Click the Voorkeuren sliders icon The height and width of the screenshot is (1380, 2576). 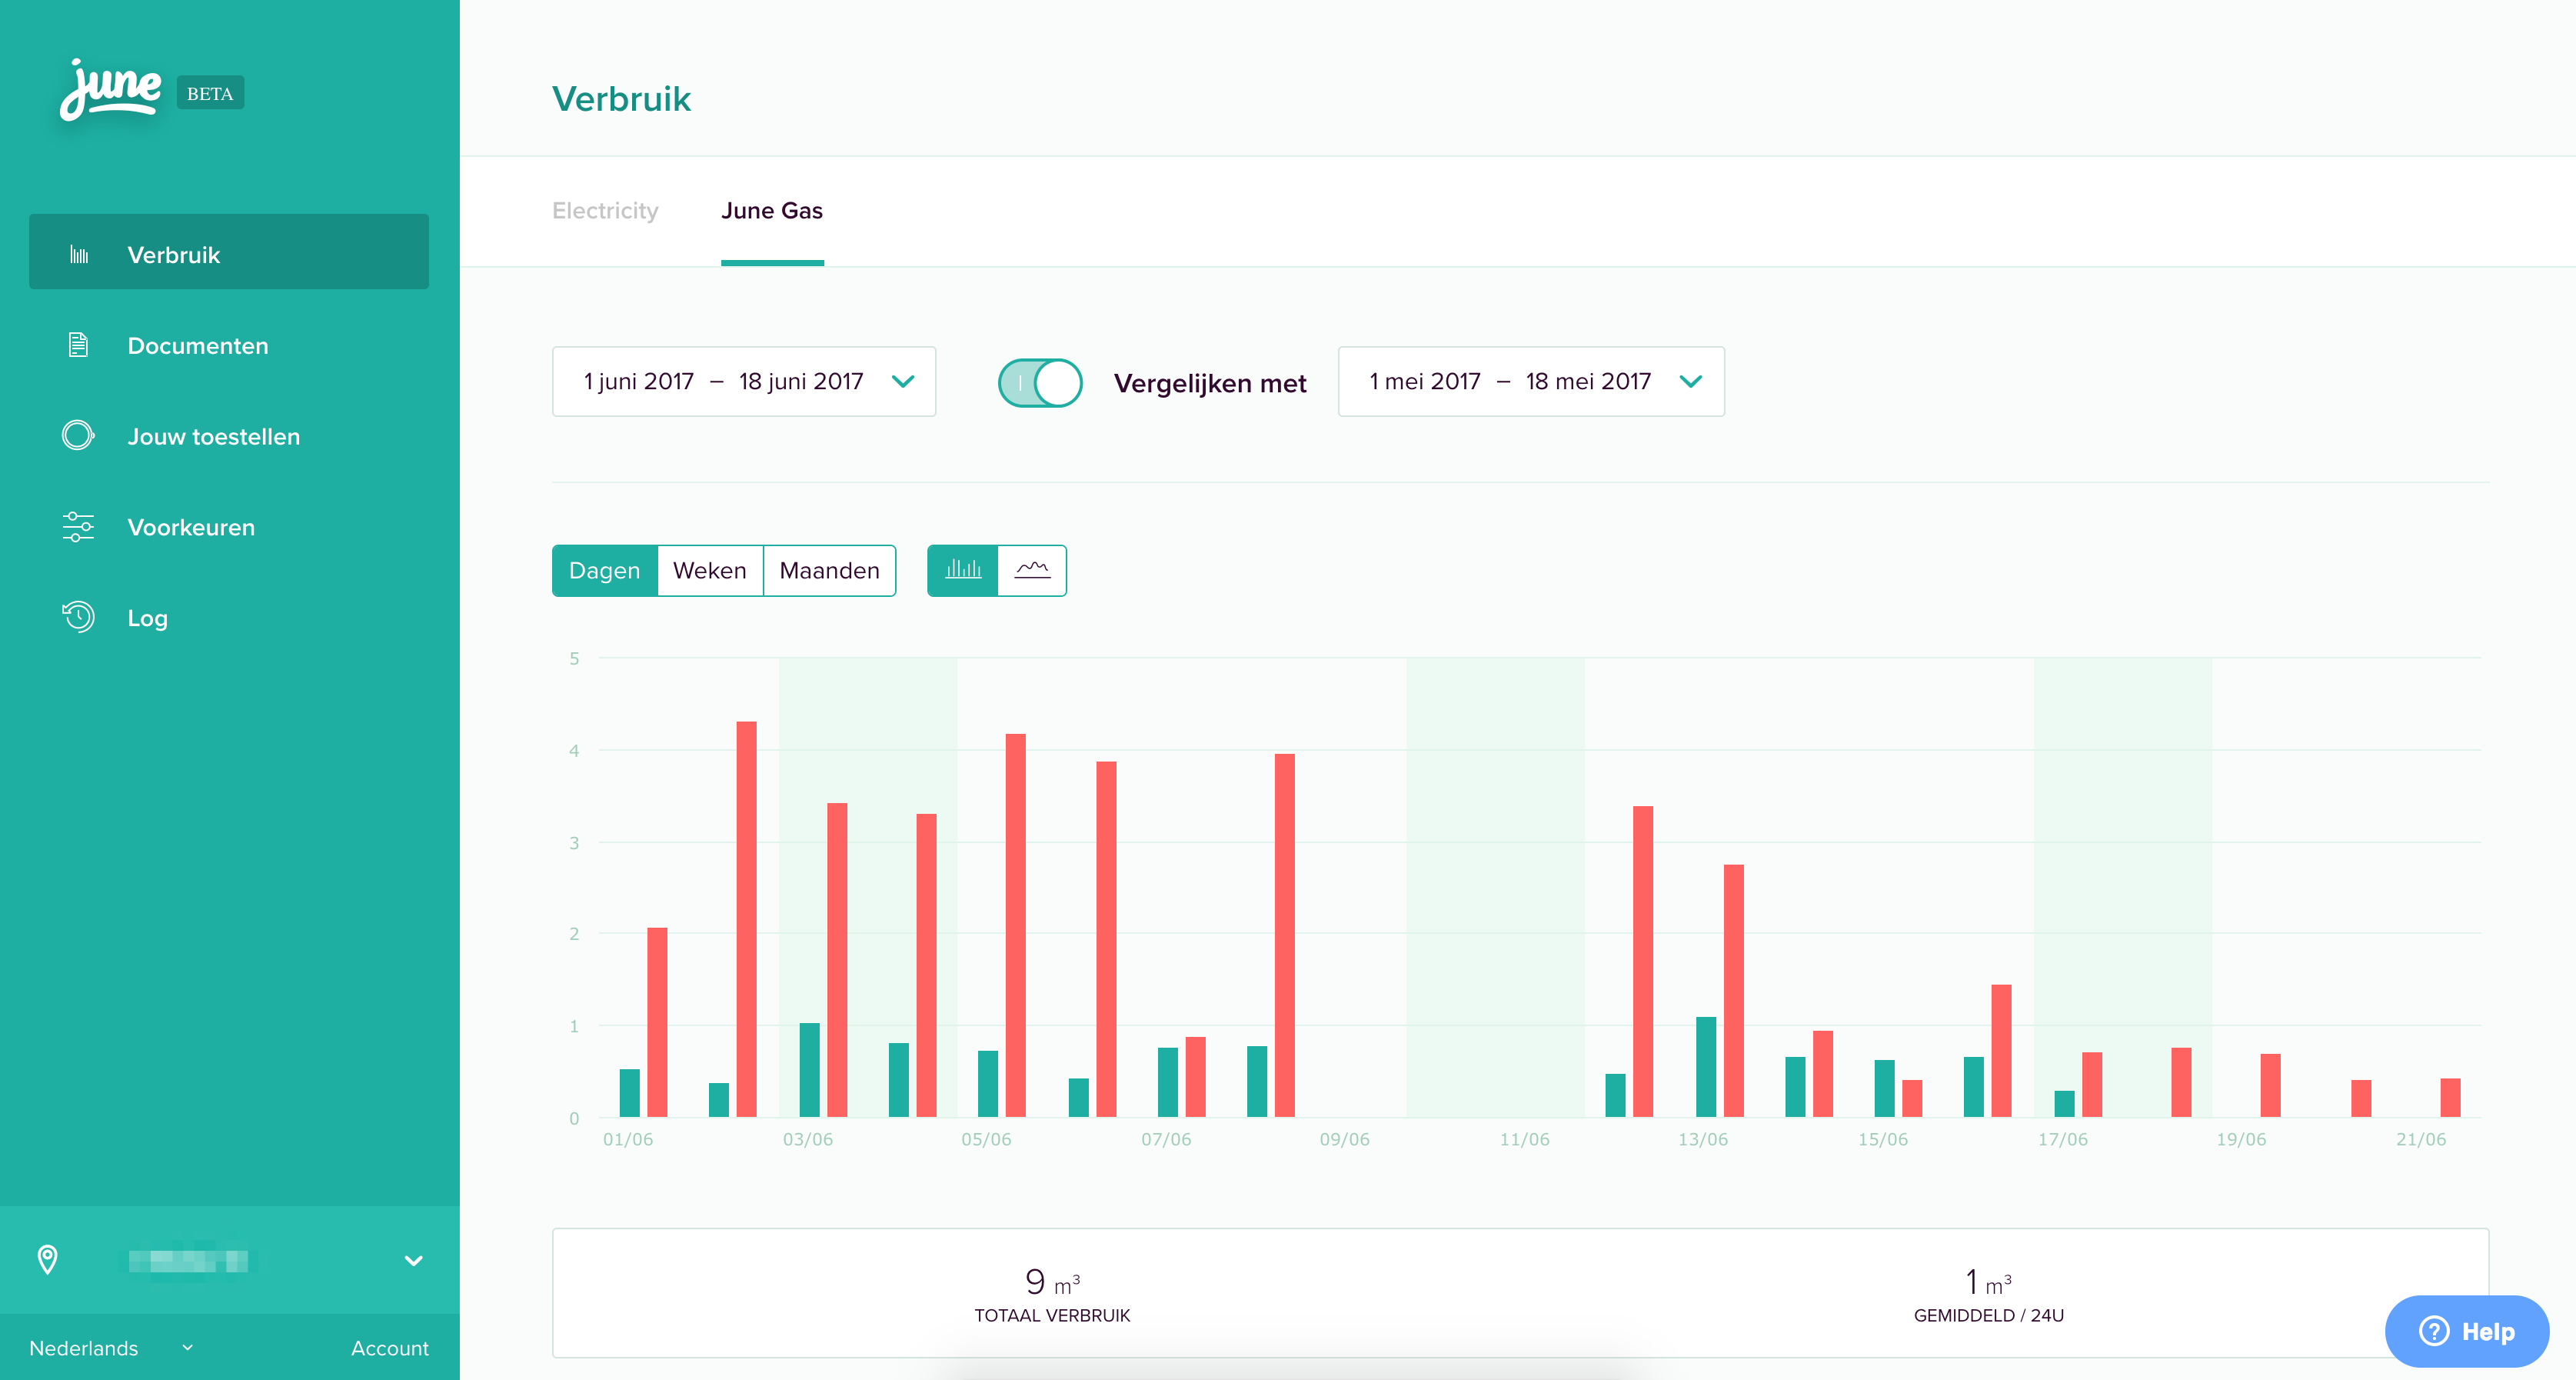click(x=78, y=527)
